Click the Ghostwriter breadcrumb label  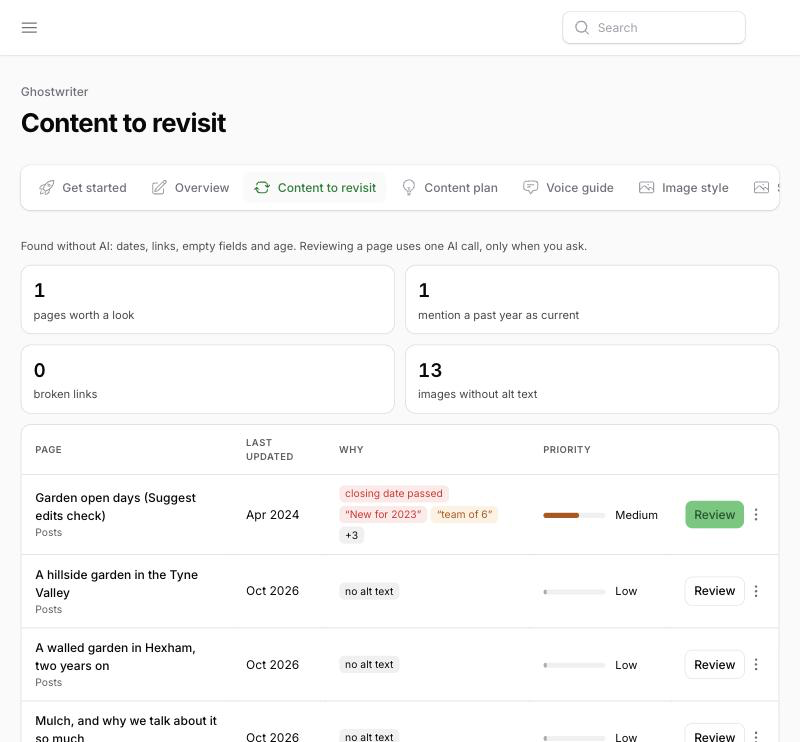[x=55, y=92]
